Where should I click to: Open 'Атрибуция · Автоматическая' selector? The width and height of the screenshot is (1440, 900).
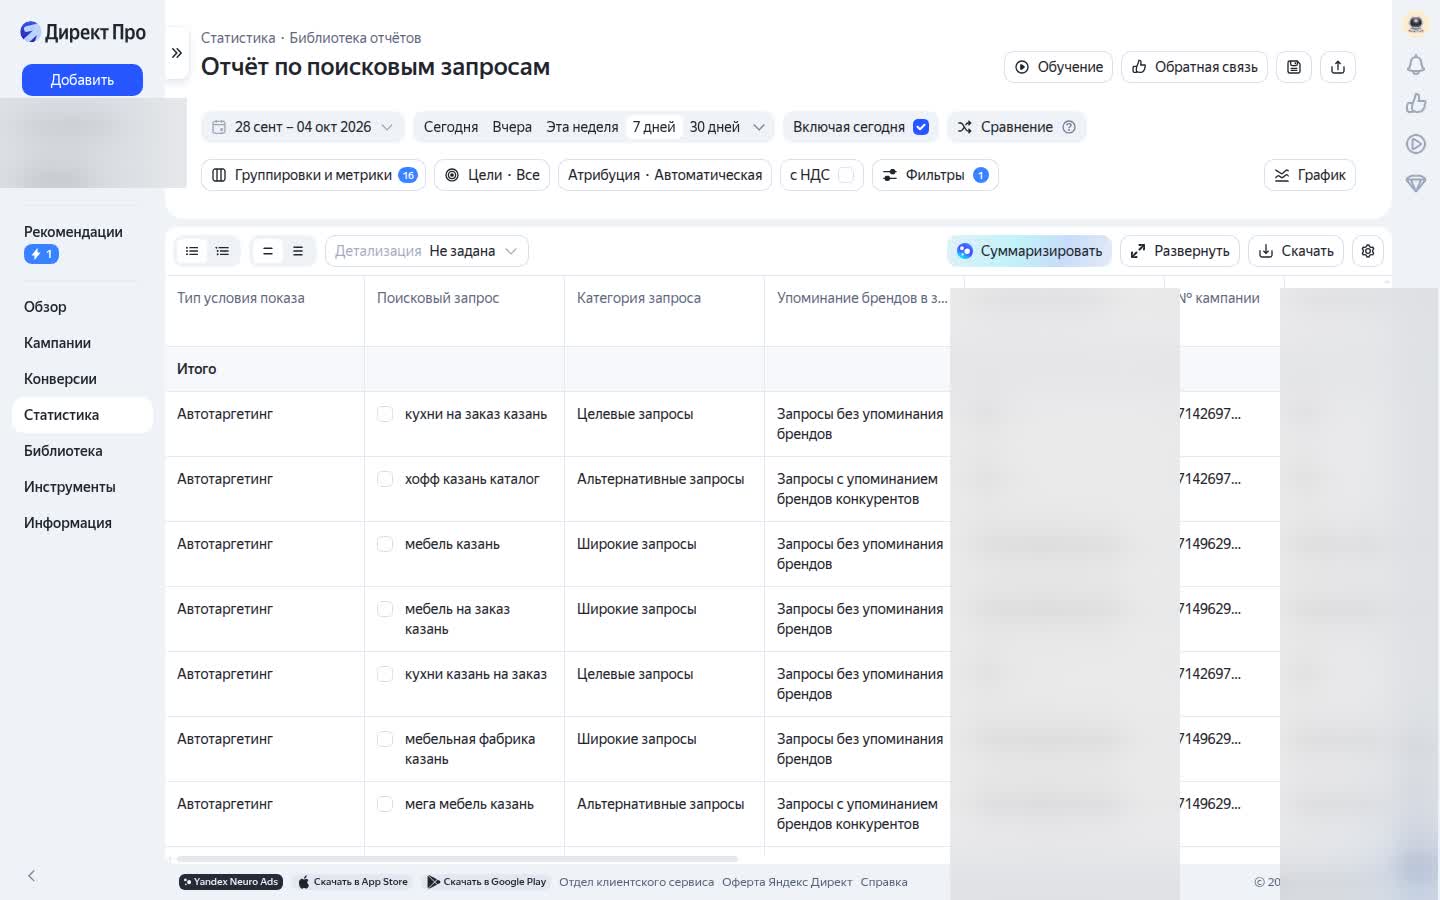(x=665, y=175)
